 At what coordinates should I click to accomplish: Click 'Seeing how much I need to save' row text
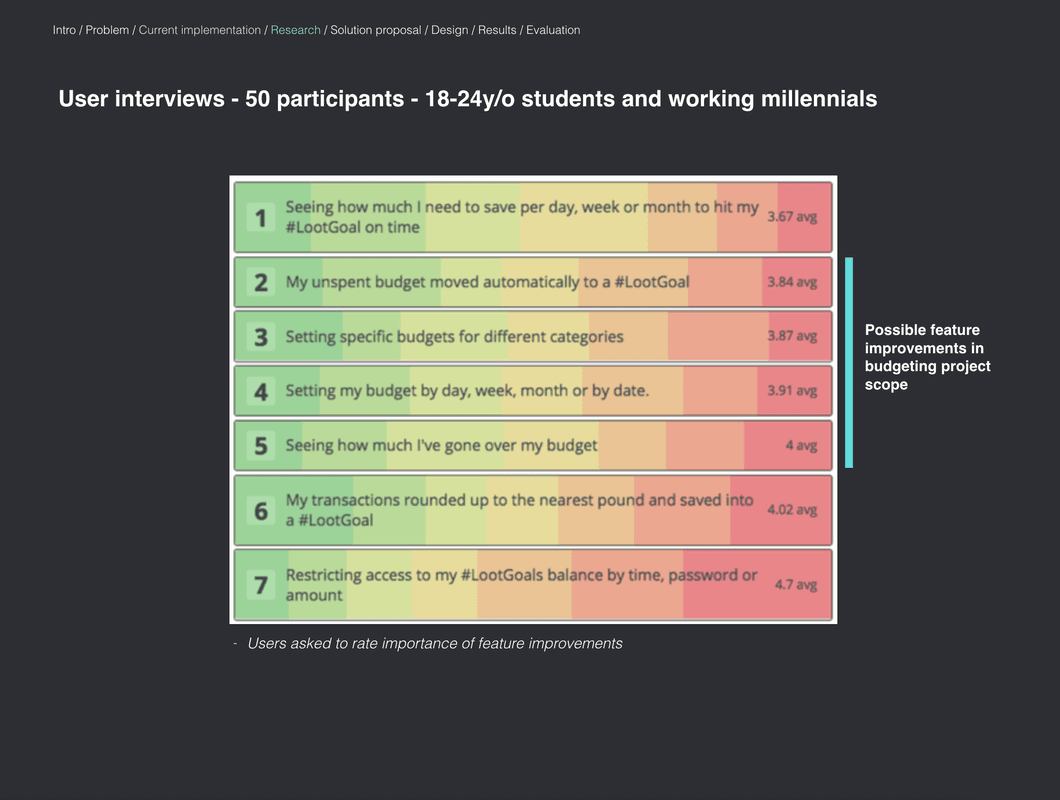click(x=522, y=217)
